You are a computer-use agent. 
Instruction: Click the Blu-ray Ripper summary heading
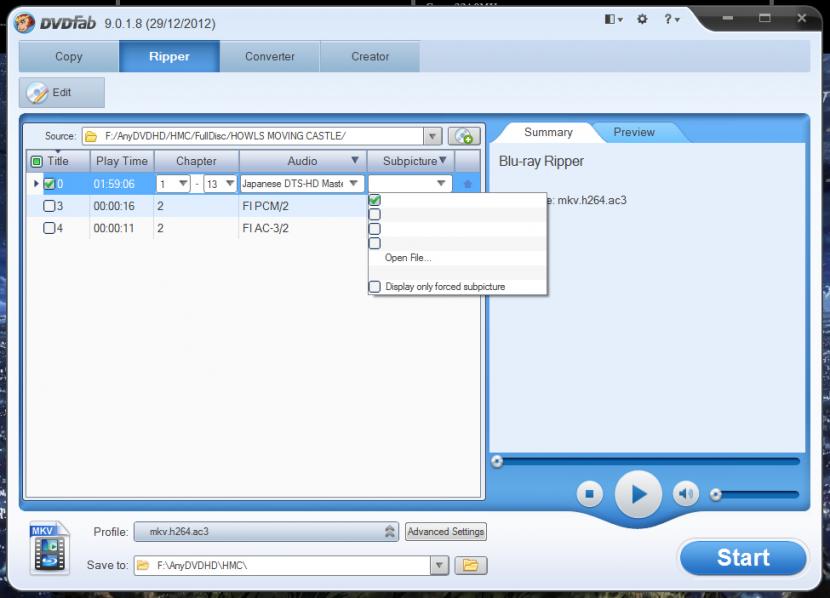tap(541, 161)
